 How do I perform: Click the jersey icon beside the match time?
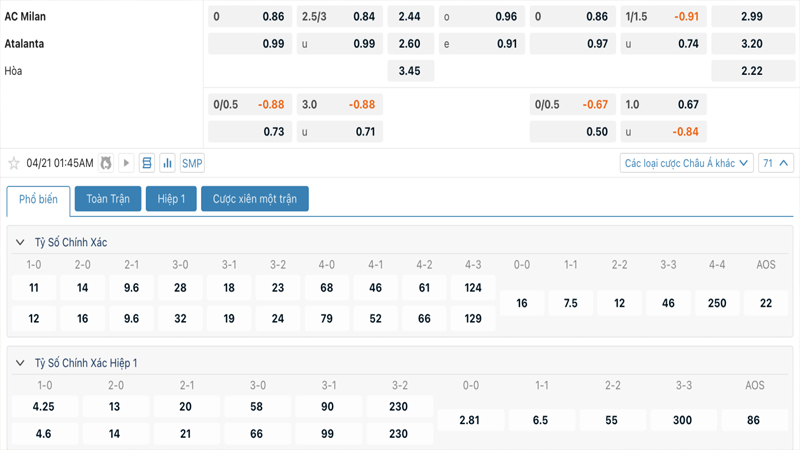106,163
